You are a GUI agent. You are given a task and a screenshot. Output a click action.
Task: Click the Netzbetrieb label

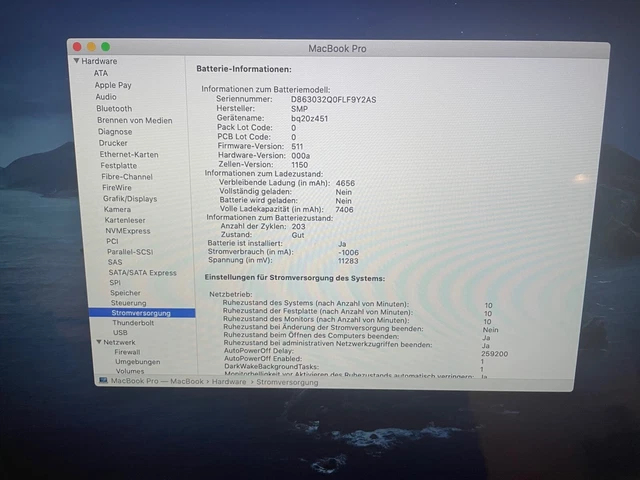click(x=231, y=294)
